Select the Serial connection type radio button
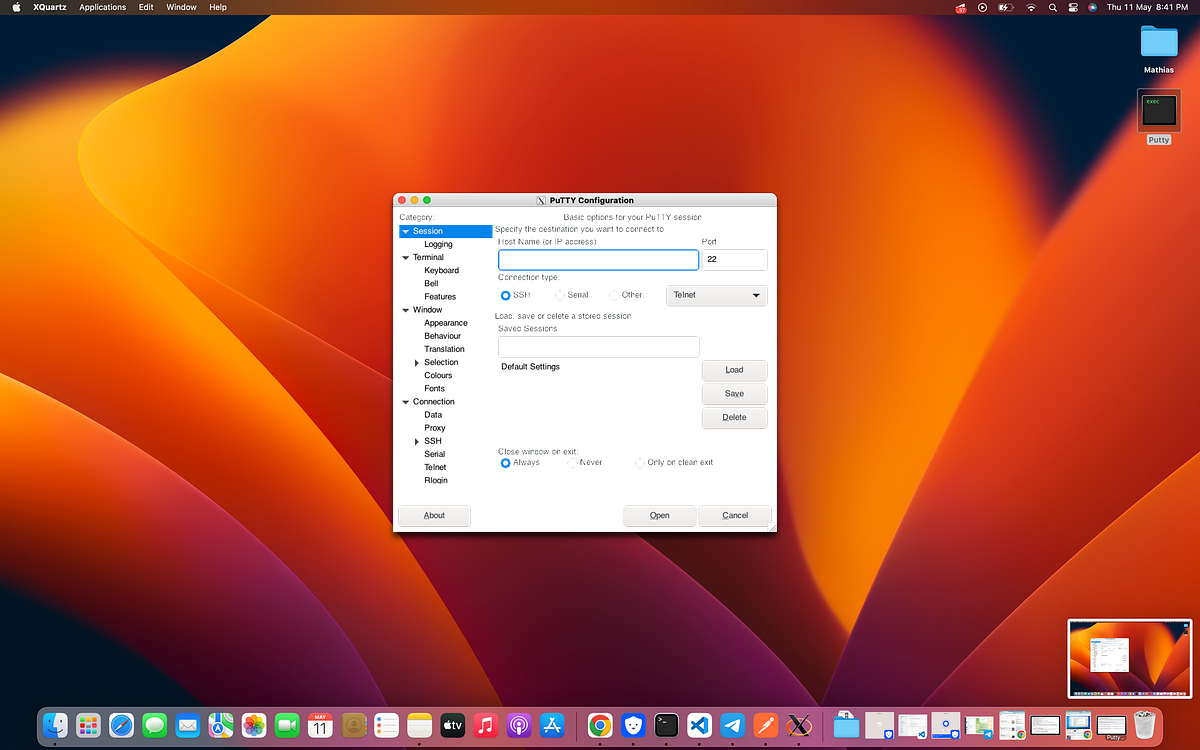 [561, 295]
